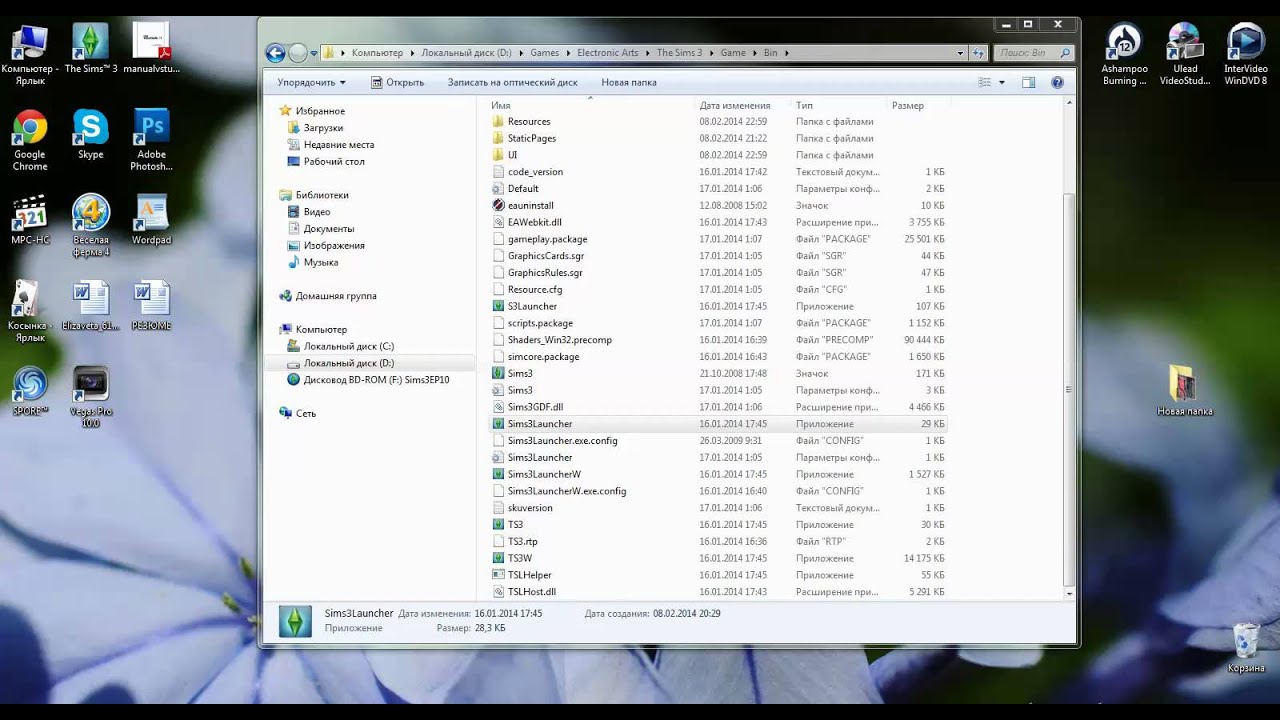Image resolution: width=1280 pixels, height=720 pixels.
Task: Open Документы library in the sidebar
Action: pyautogui.click(x=329, y=229)
